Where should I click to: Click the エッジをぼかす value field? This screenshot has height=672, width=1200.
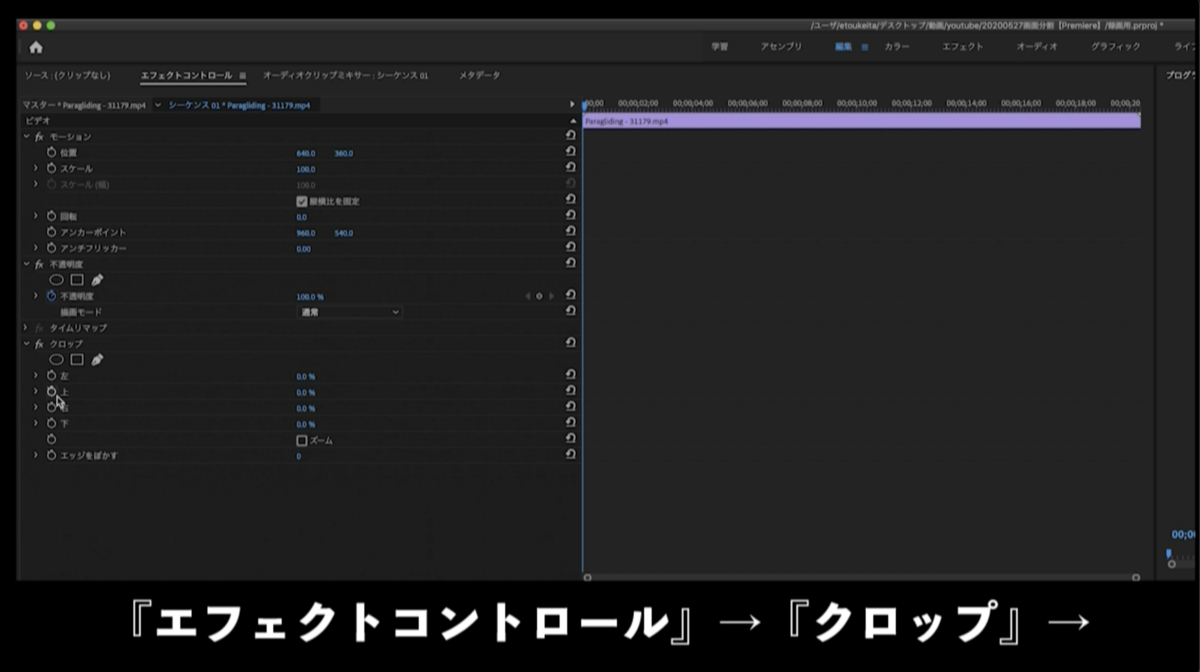click(298, 454)
